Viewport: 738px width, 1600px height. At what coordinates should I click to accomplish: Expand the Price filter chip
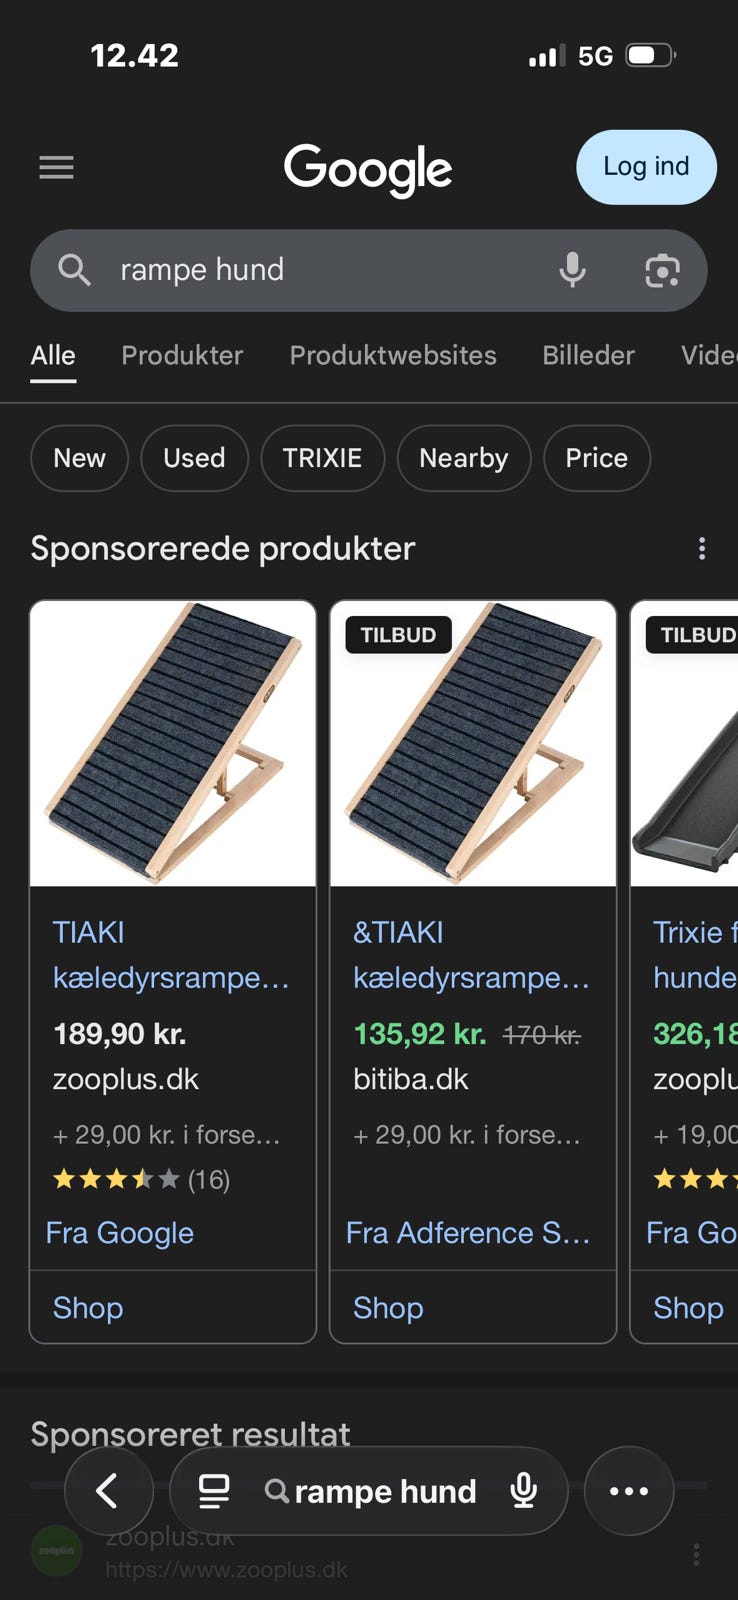point(596,458)
